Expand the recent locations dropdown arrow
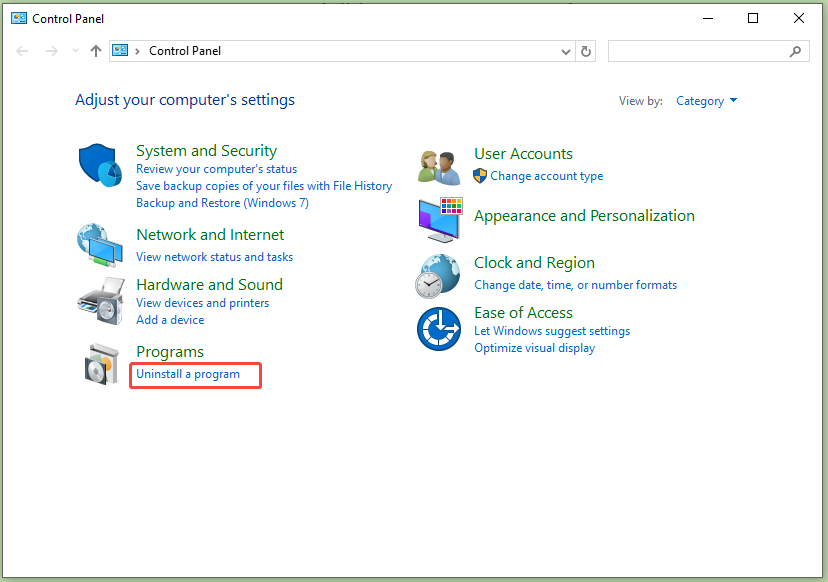This screenshot has height=582, width=828. pos(75,51)
